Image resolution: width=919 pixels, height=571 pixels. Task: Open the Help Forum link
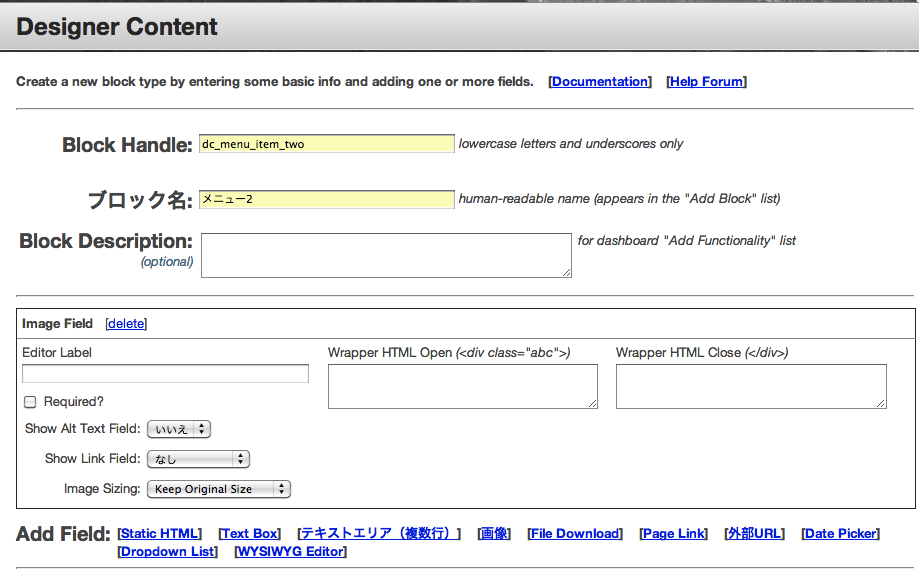click(x=706, y=81)
